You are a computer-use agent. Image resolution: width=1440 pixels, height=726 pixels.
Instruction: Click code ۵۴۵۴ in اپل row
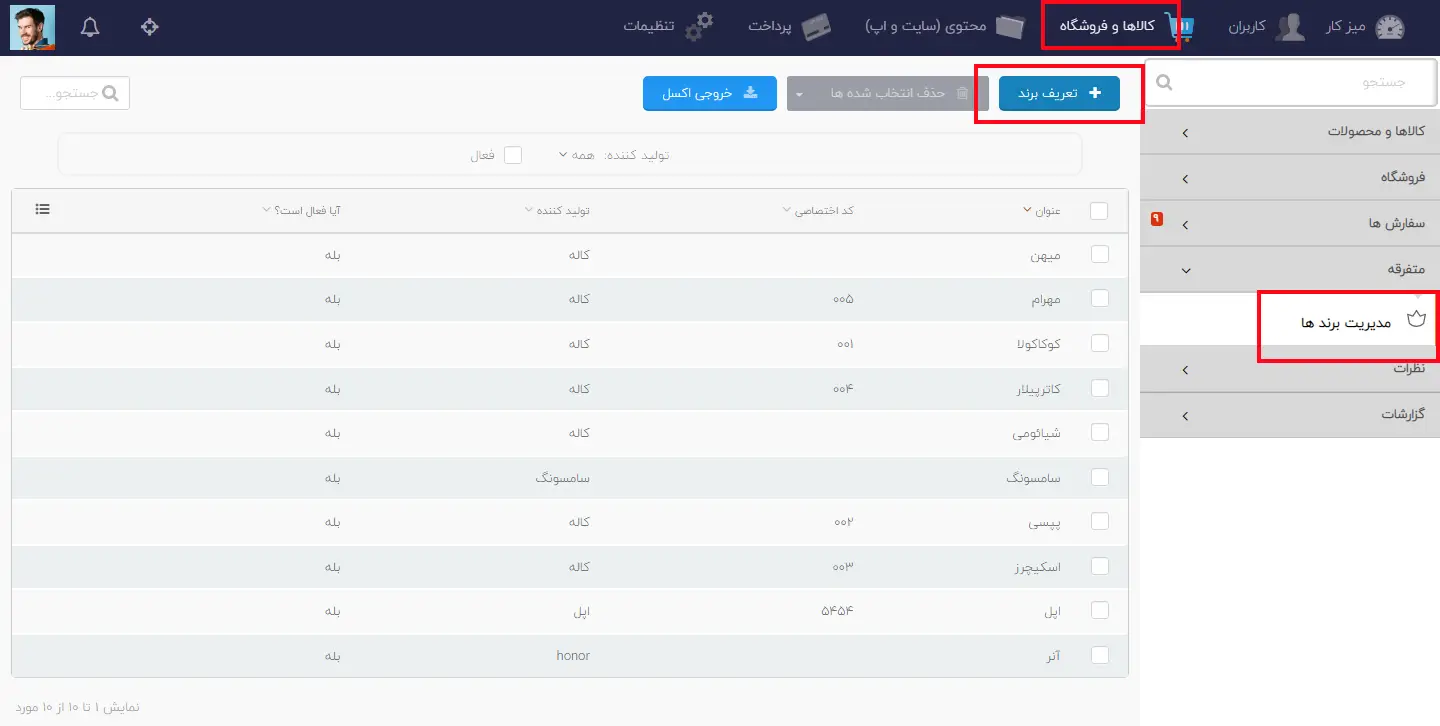(x=837, y=610)
